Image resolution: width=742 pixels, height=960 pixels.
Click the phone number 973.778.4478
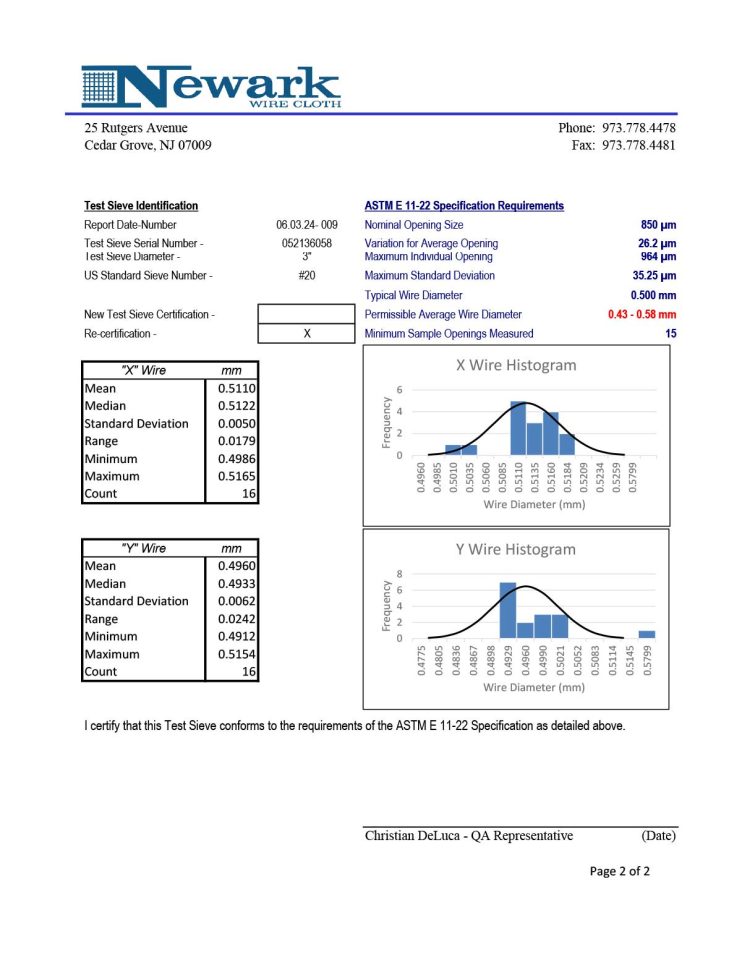639,128
